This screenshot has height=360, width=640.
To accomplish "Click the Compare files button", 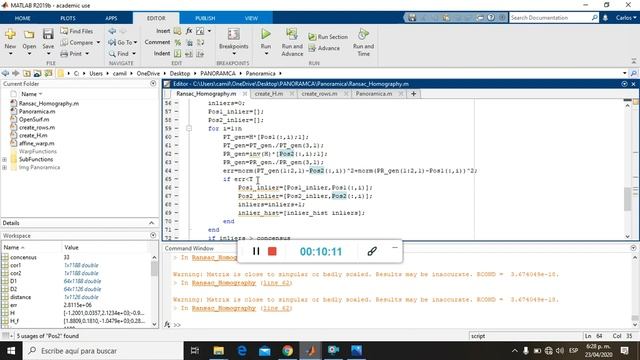I will [80, 42].
